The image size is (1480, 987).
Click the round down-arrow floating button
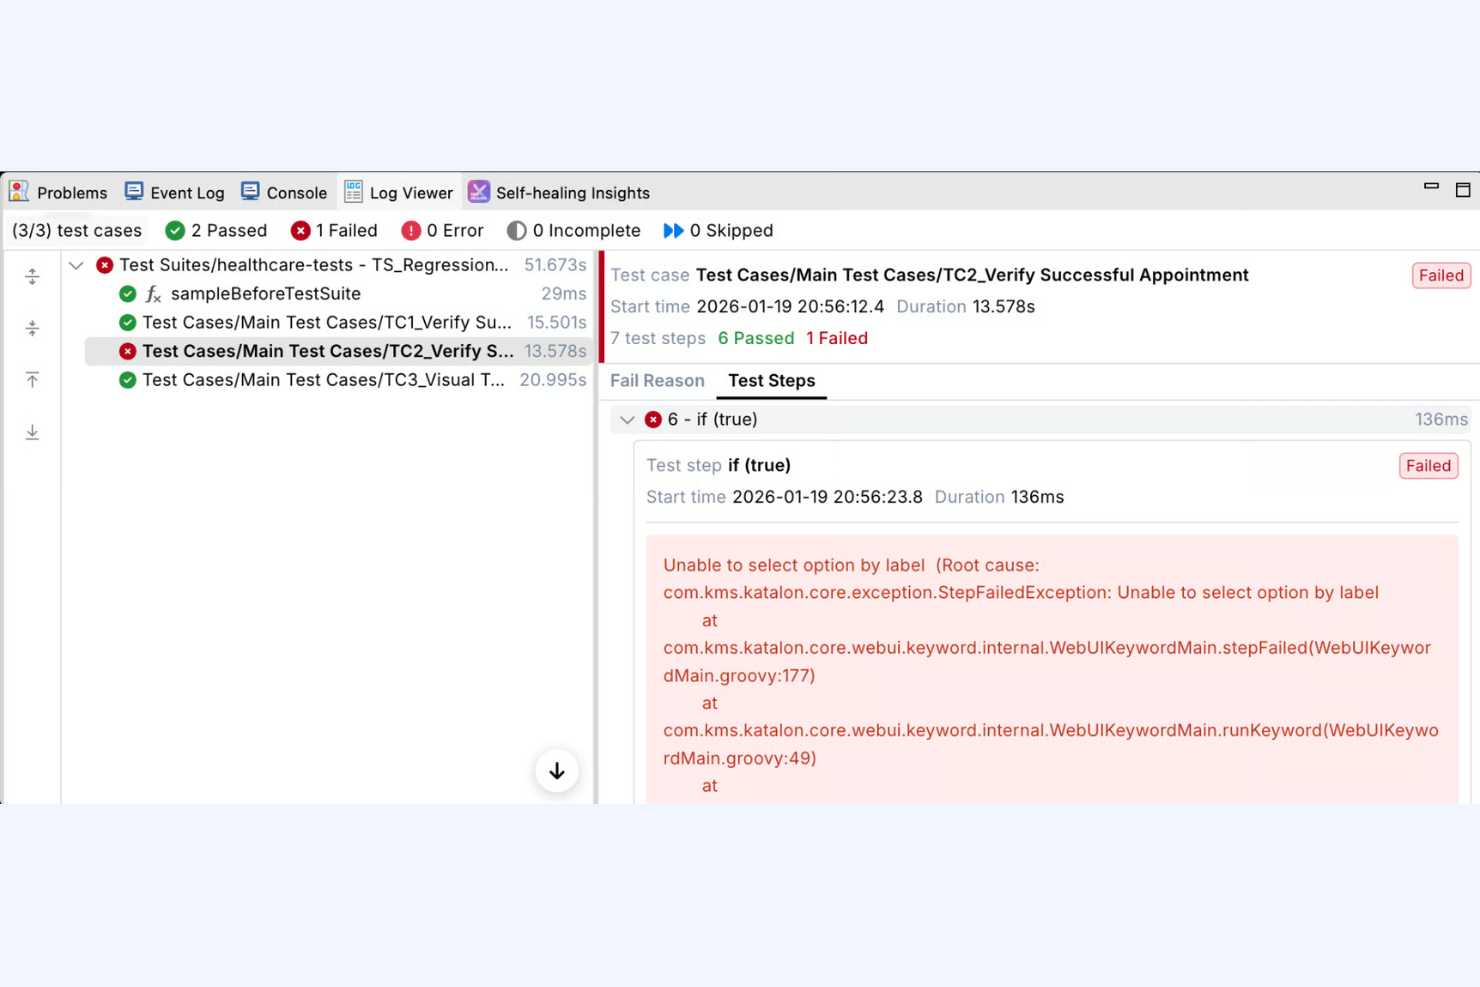coord(557,771)
